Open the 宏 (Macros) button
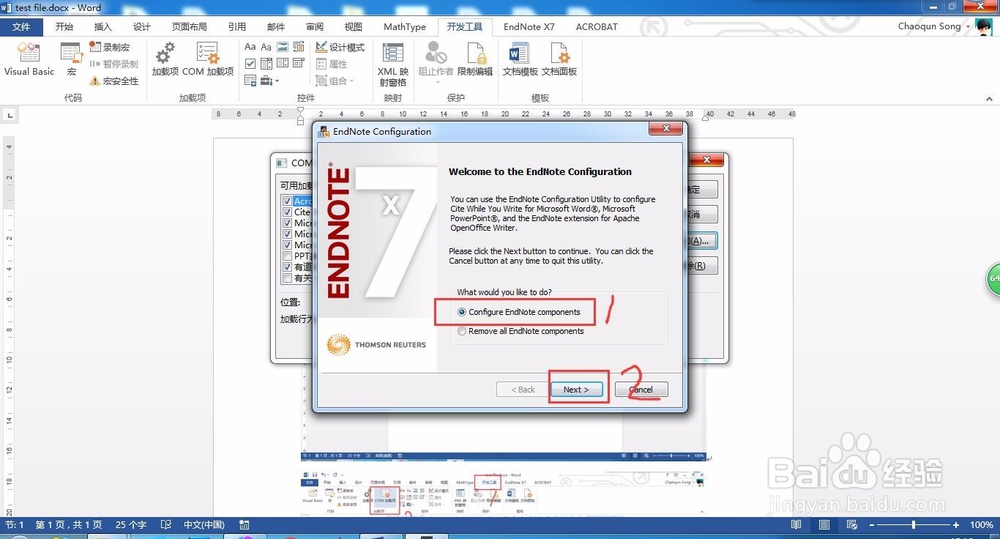This screenshot has width=1000, height=539. [x=71, y=59]
